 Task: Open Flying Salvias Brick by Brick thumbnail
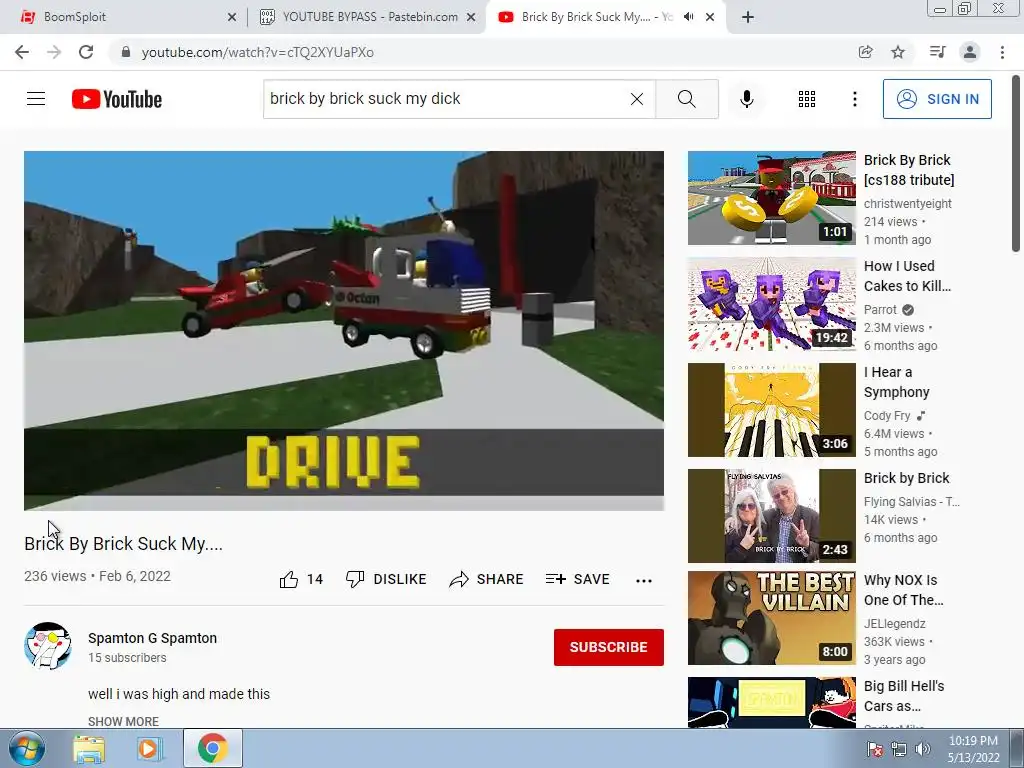tap(771, 515)
